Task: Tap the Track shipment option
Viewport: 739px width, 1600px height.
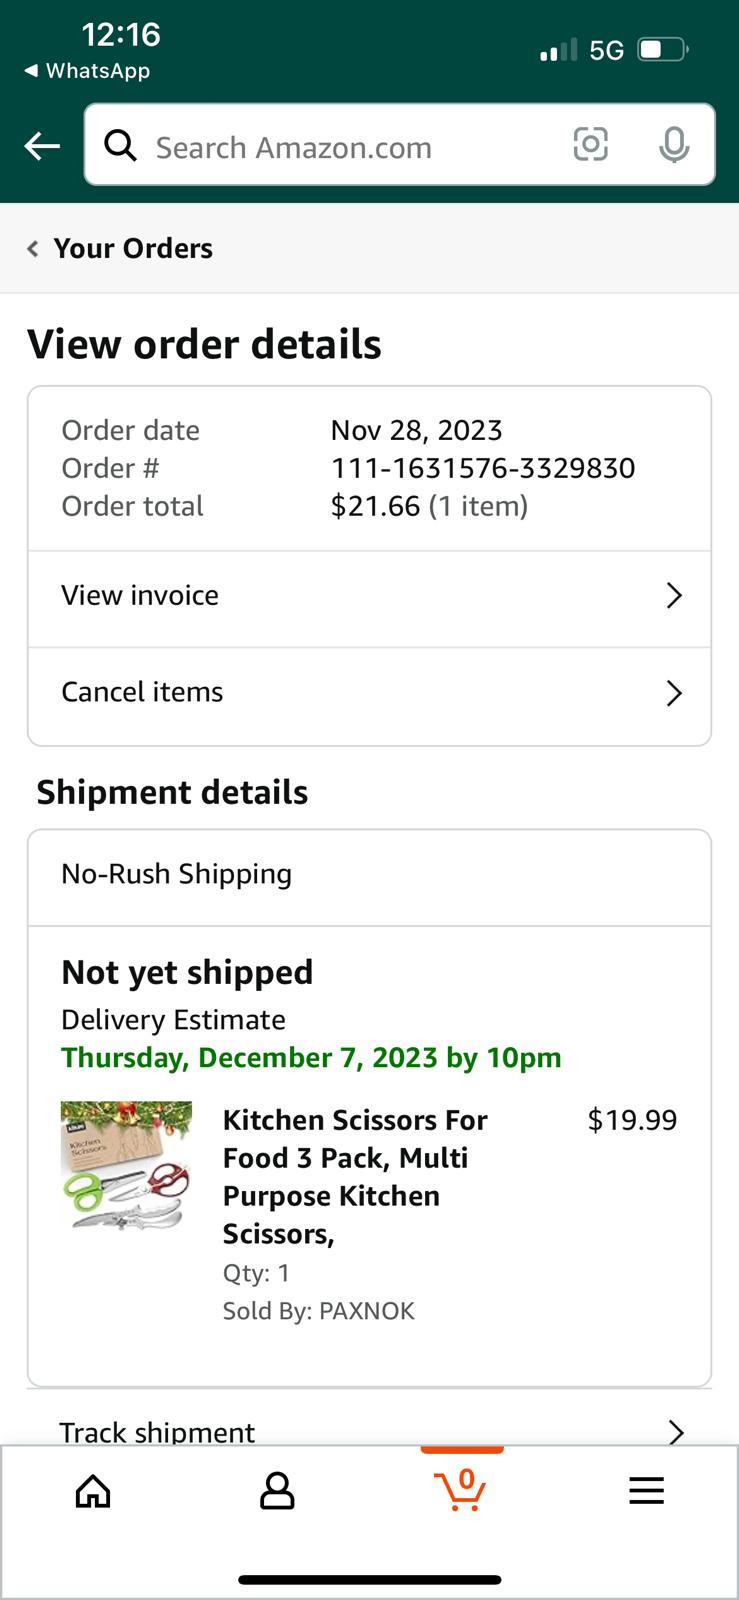Action: [157, 1431]
